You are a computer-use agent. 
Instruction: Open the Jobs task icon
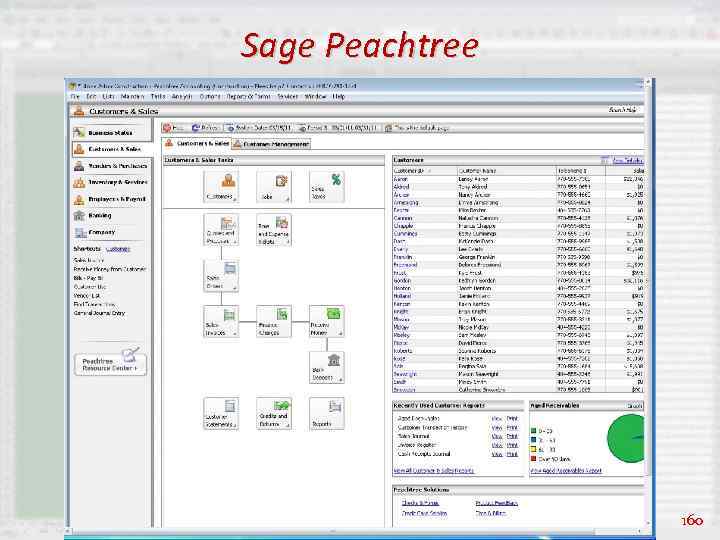coord(274,186)
